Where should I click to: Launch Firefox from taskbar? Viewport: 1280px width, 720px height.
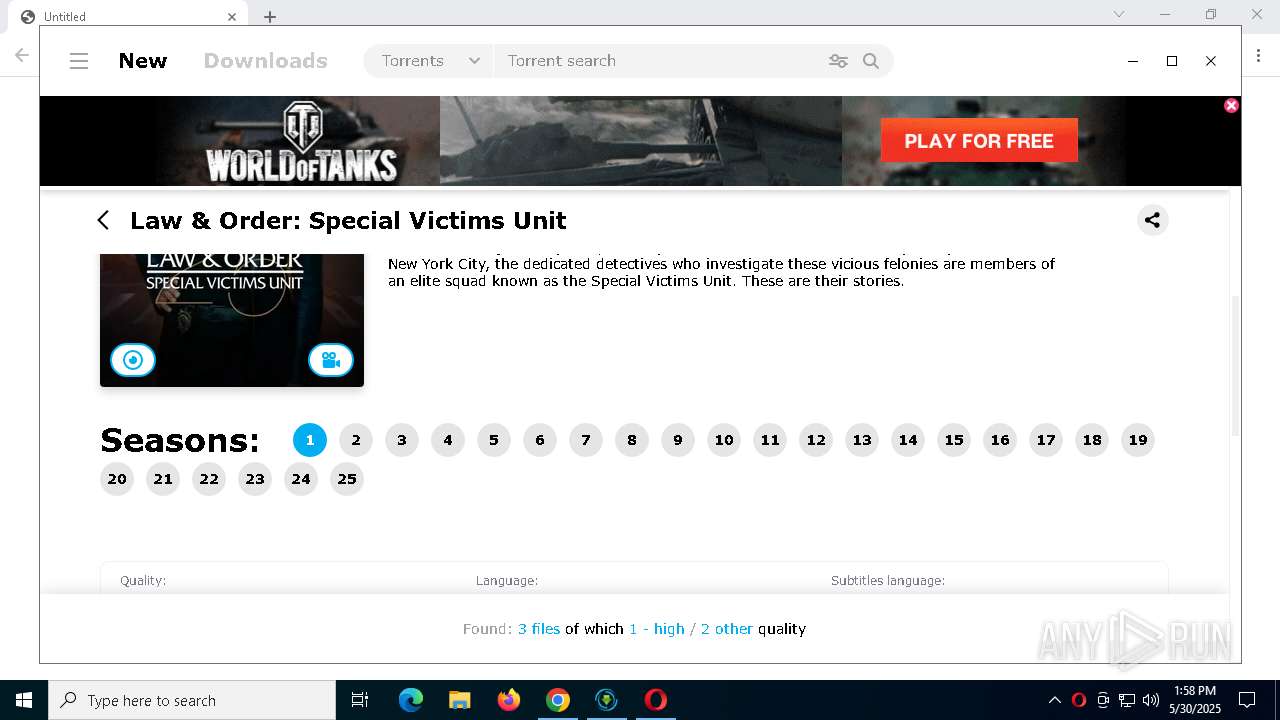pyautogui.click(x=509, y=700)
